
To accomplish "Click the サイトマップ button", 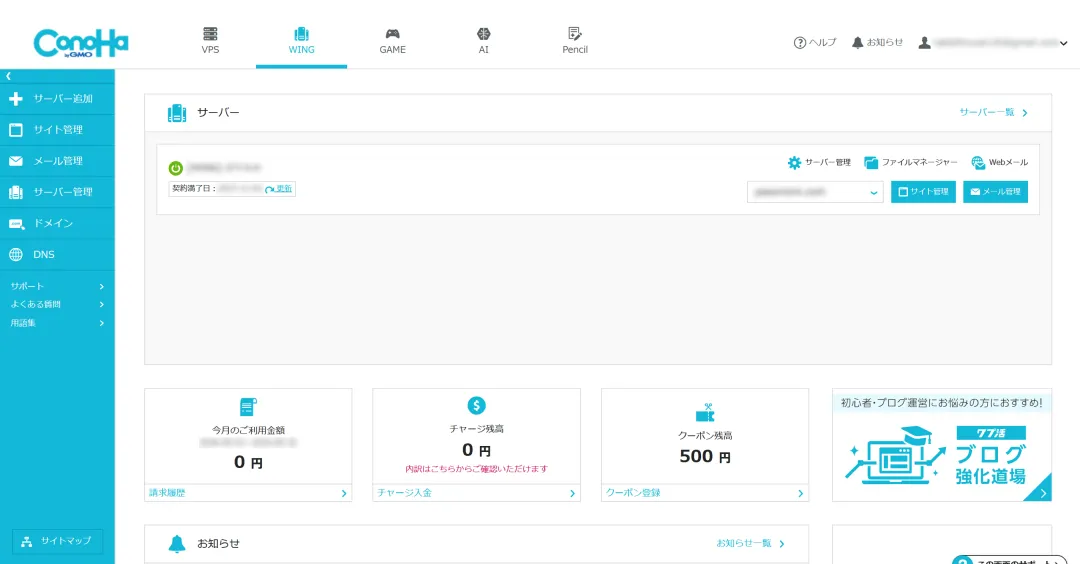I will (57, 541).
